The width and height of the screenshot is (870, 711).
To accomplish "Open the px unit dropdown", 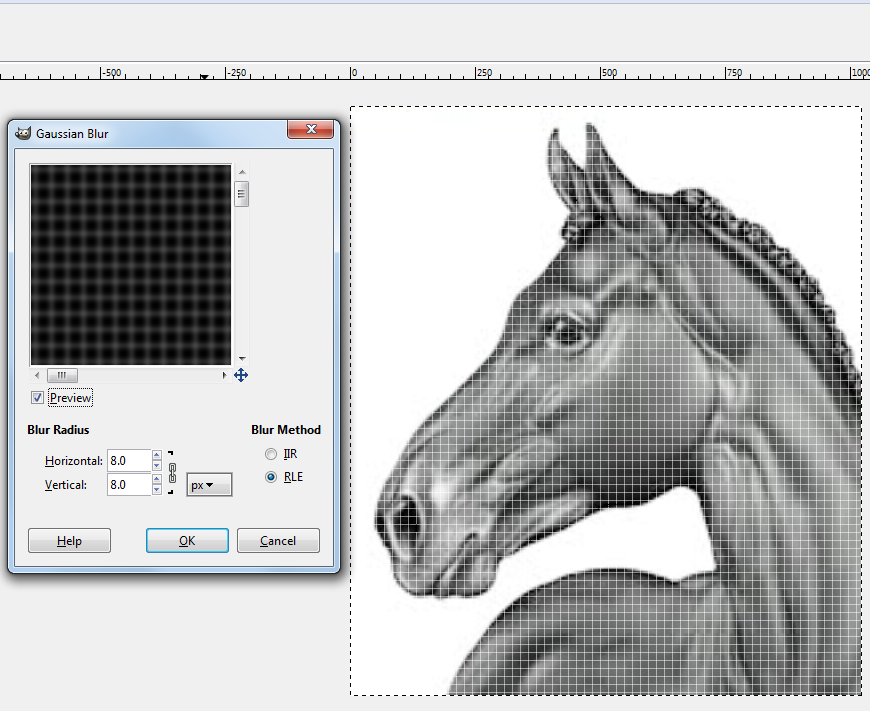I will [x=209, y=485].
